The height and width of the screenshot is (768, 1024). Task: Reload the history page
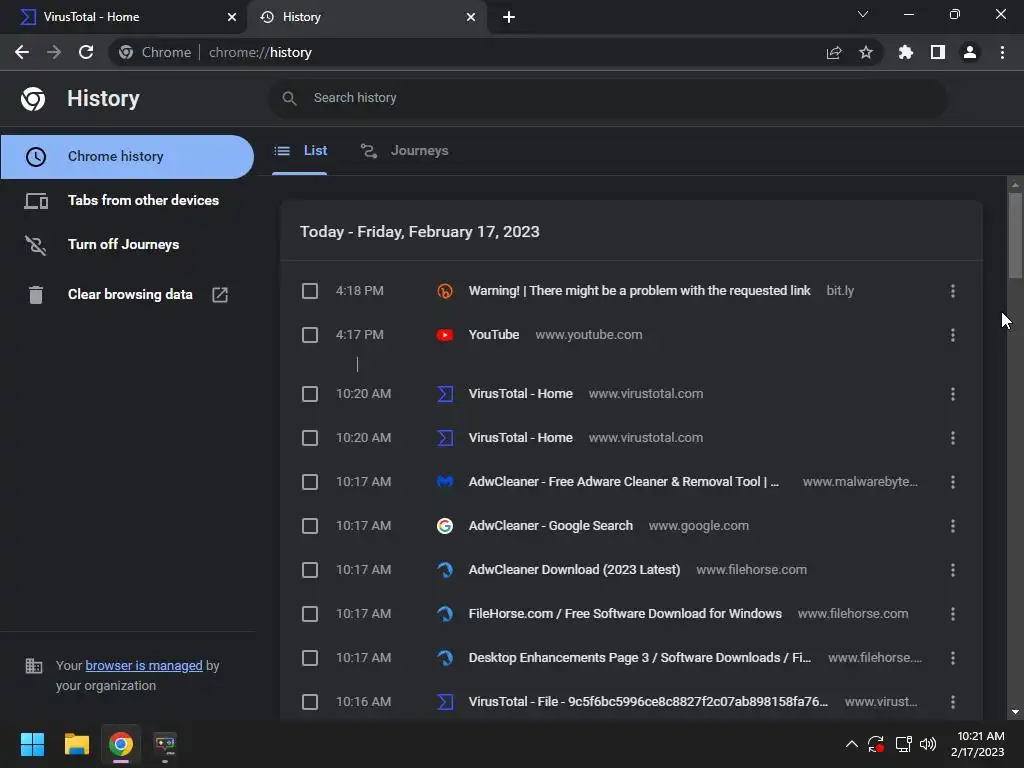(86, 52)
